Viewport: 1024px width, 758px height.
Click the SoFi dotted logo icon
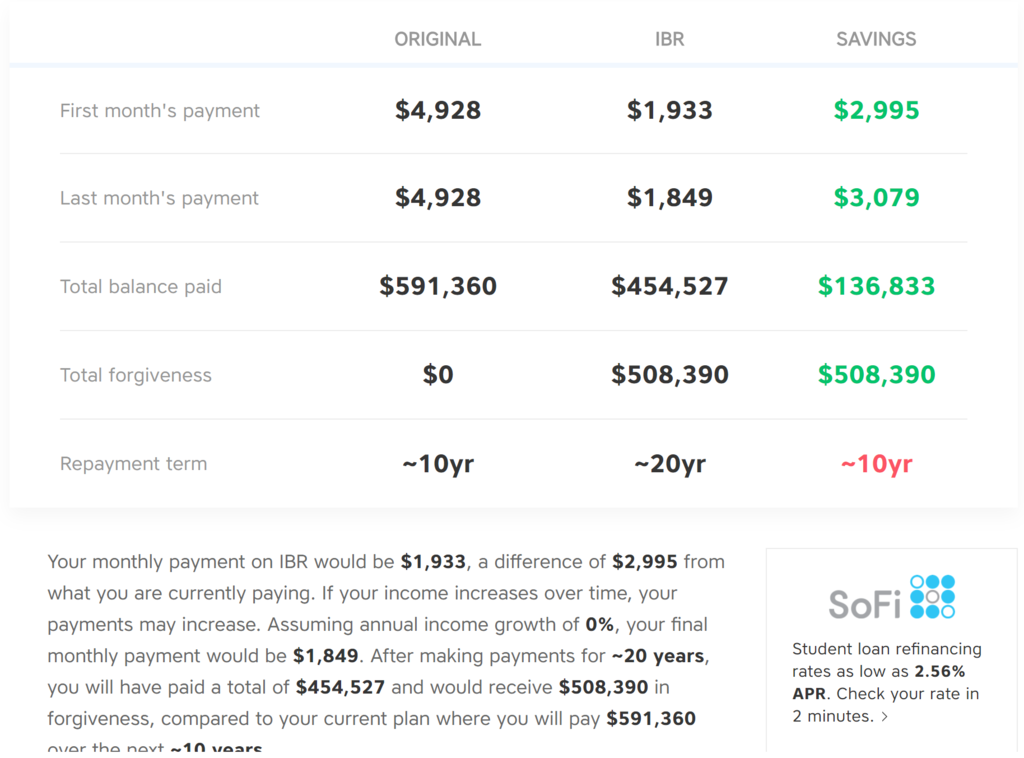coord(932,597)
